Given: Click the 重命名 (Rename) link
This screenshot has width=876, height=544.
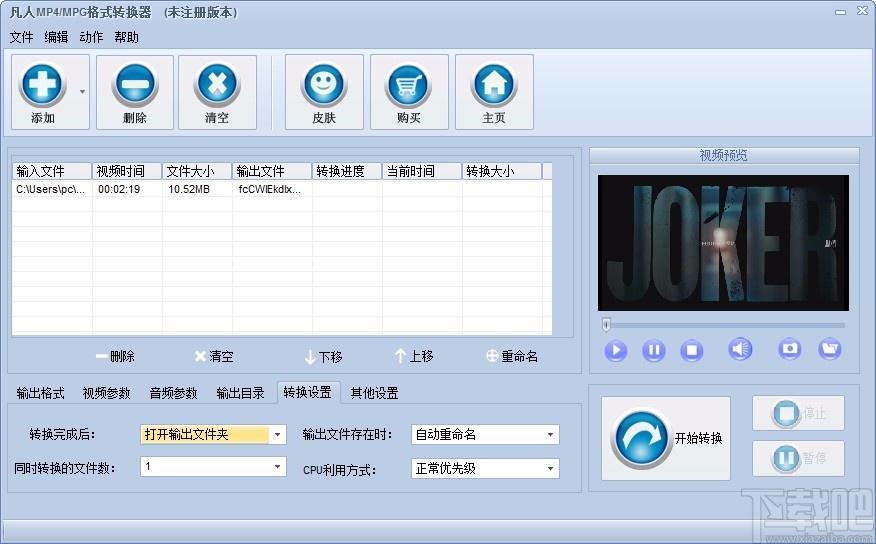Looking at the screenshot, I should coord(512,356).
